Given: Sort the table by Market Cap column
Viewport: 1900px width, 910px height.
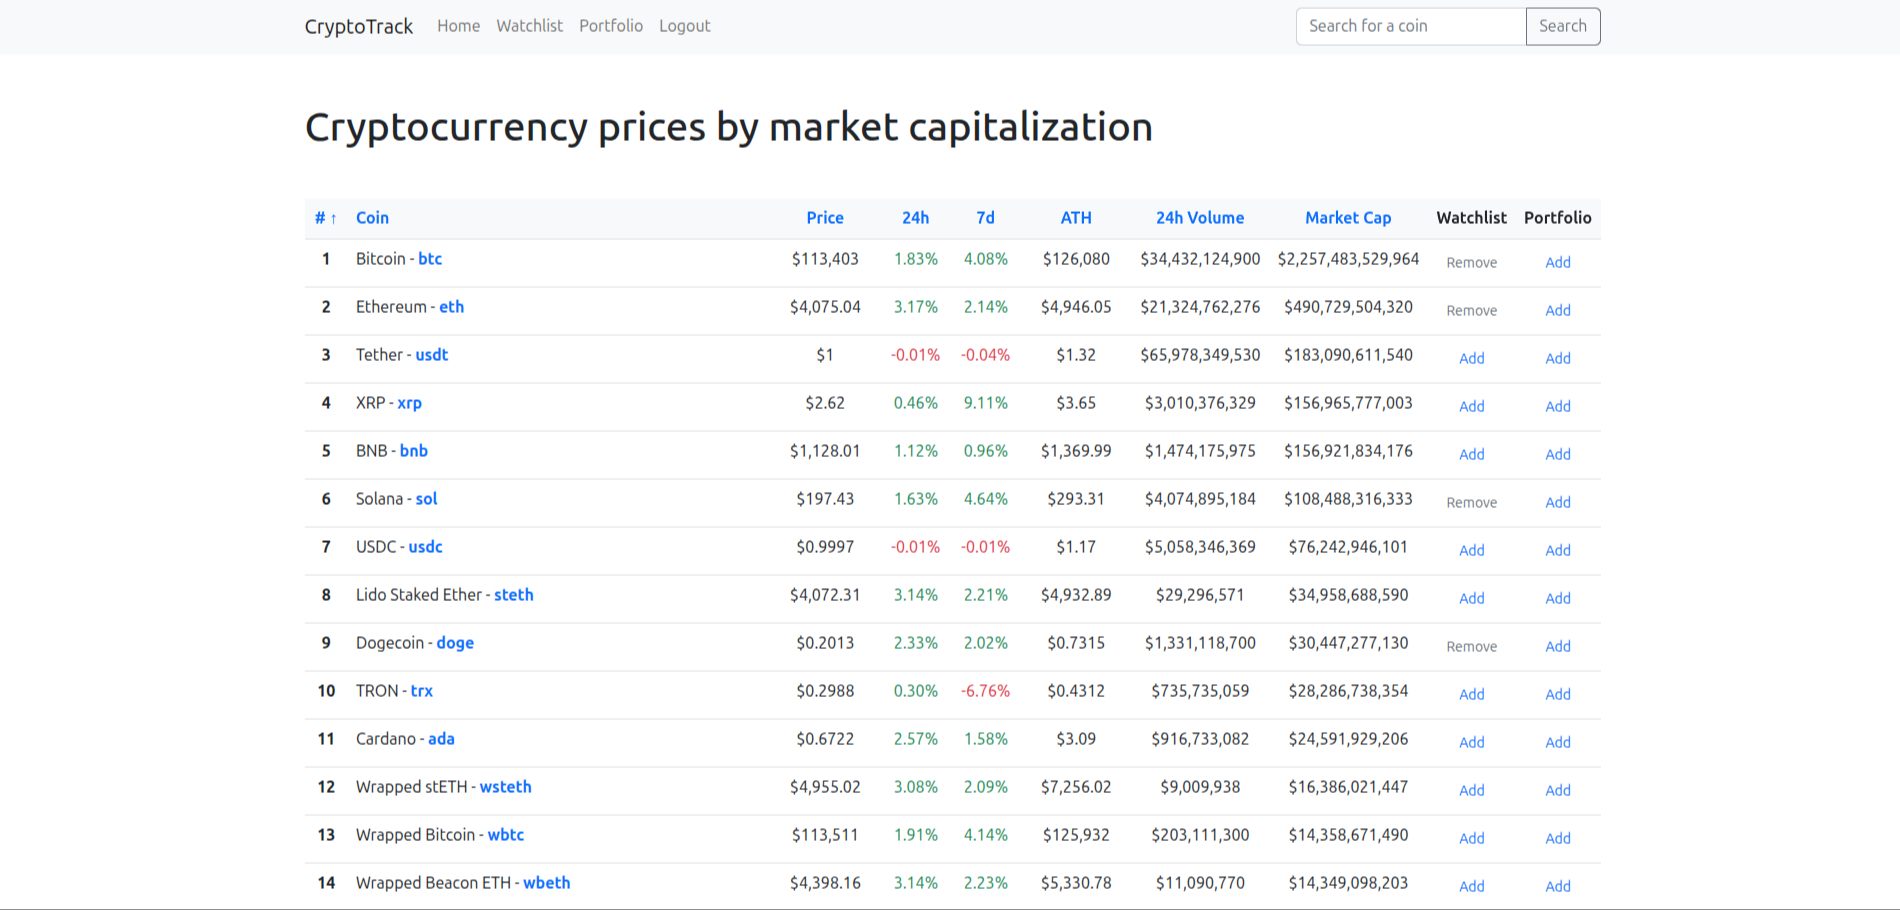Looking at the screenshot, I should (x=1348, y=217).
